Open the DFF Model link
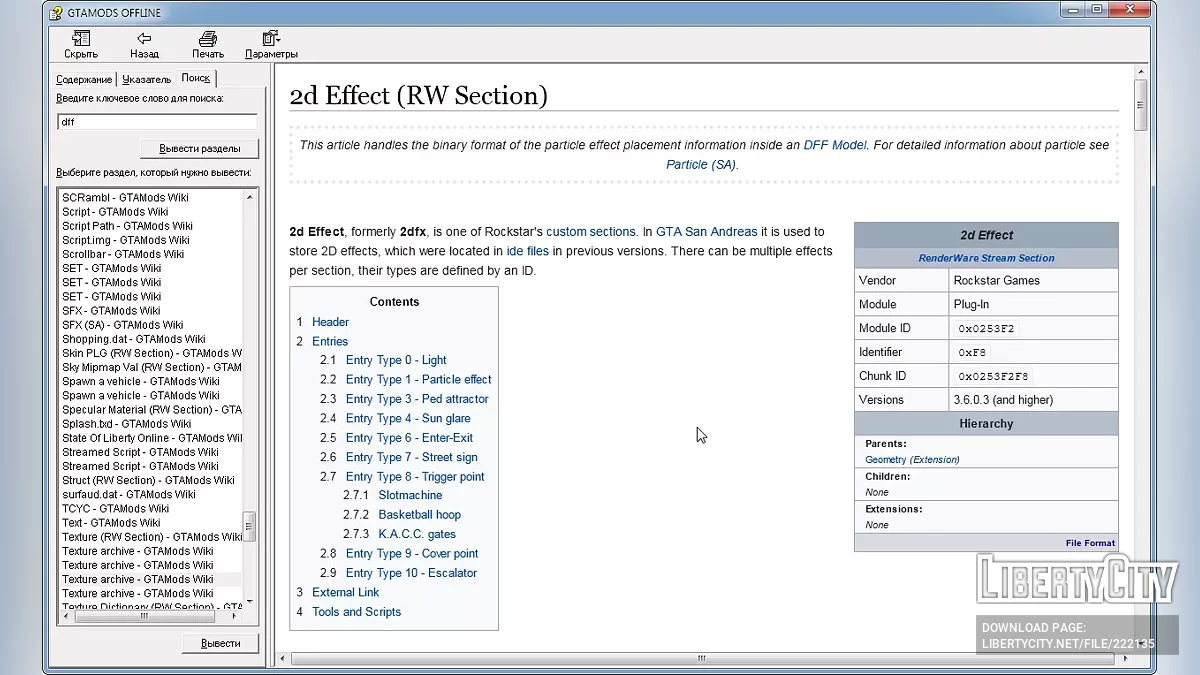The width and height of the screenshot is (1200, 675). (x=835, y=145)
